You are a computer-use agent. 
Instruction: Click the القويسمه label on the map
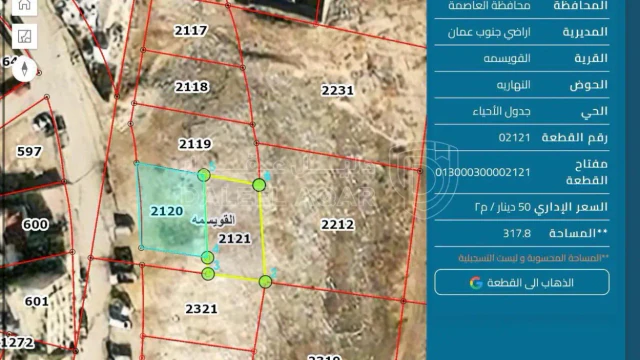coord(213,220)
